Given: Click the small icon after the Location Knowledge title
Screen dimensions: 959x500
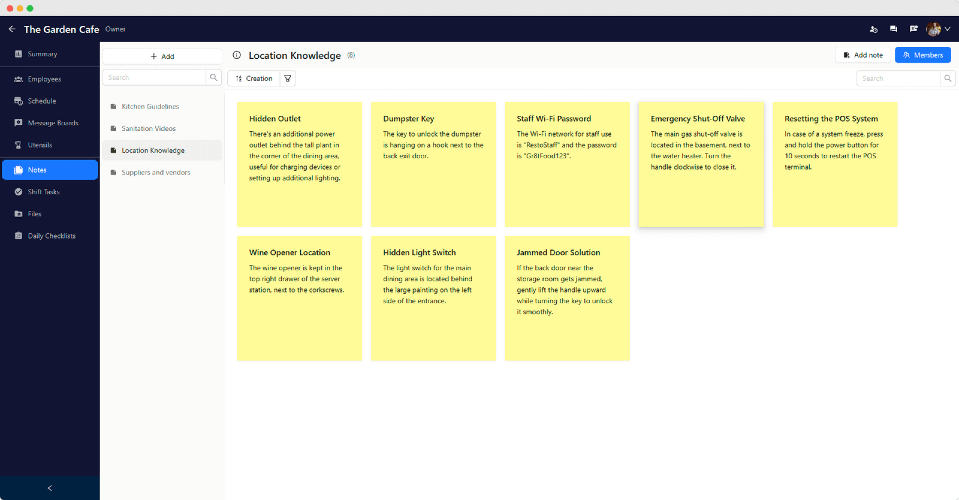Looking at the screenshot, I should tap(351, 55).
